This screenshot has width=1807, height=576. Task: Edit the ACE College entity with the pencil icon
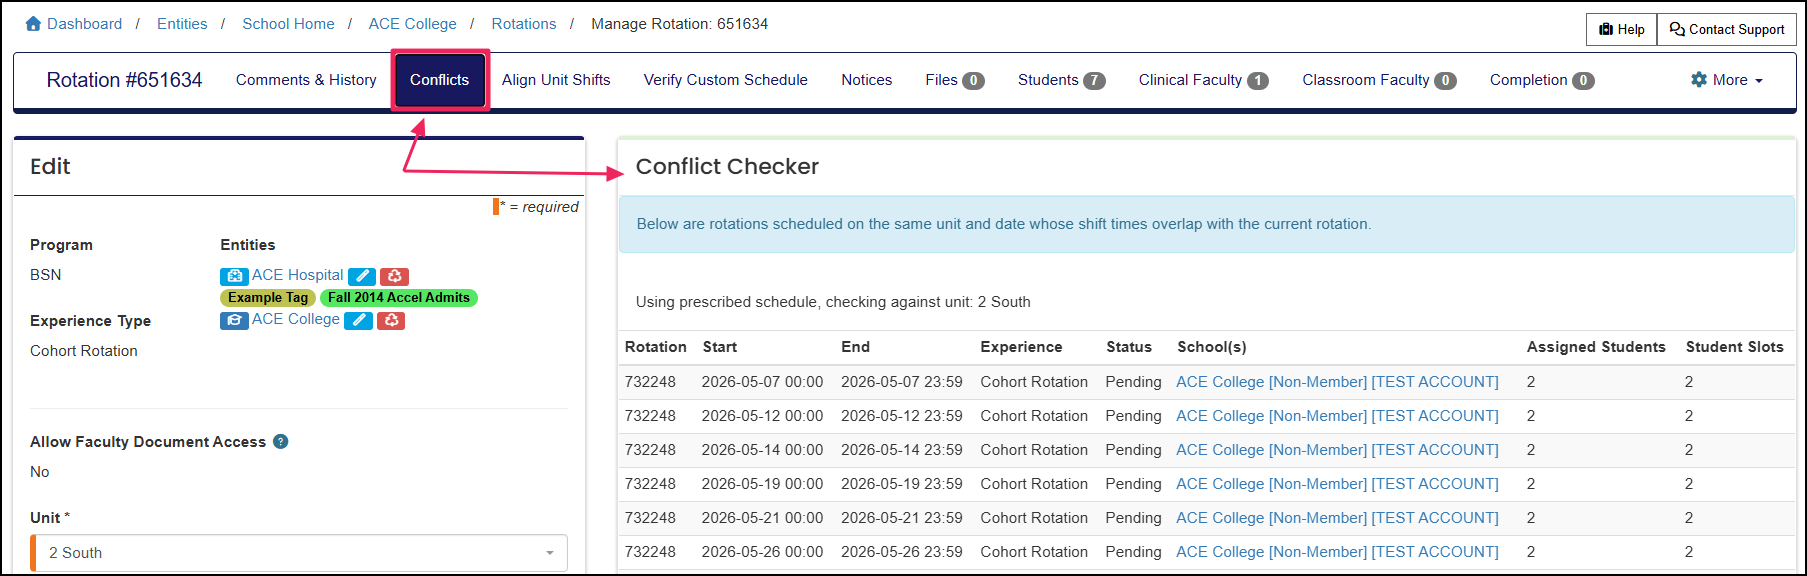pos(358,320)
